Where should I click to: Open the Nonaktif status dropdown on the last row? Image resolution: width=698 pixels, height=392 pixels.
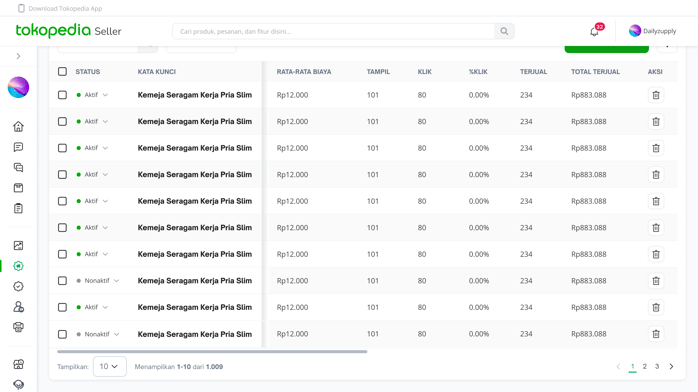tap(98, 334)
